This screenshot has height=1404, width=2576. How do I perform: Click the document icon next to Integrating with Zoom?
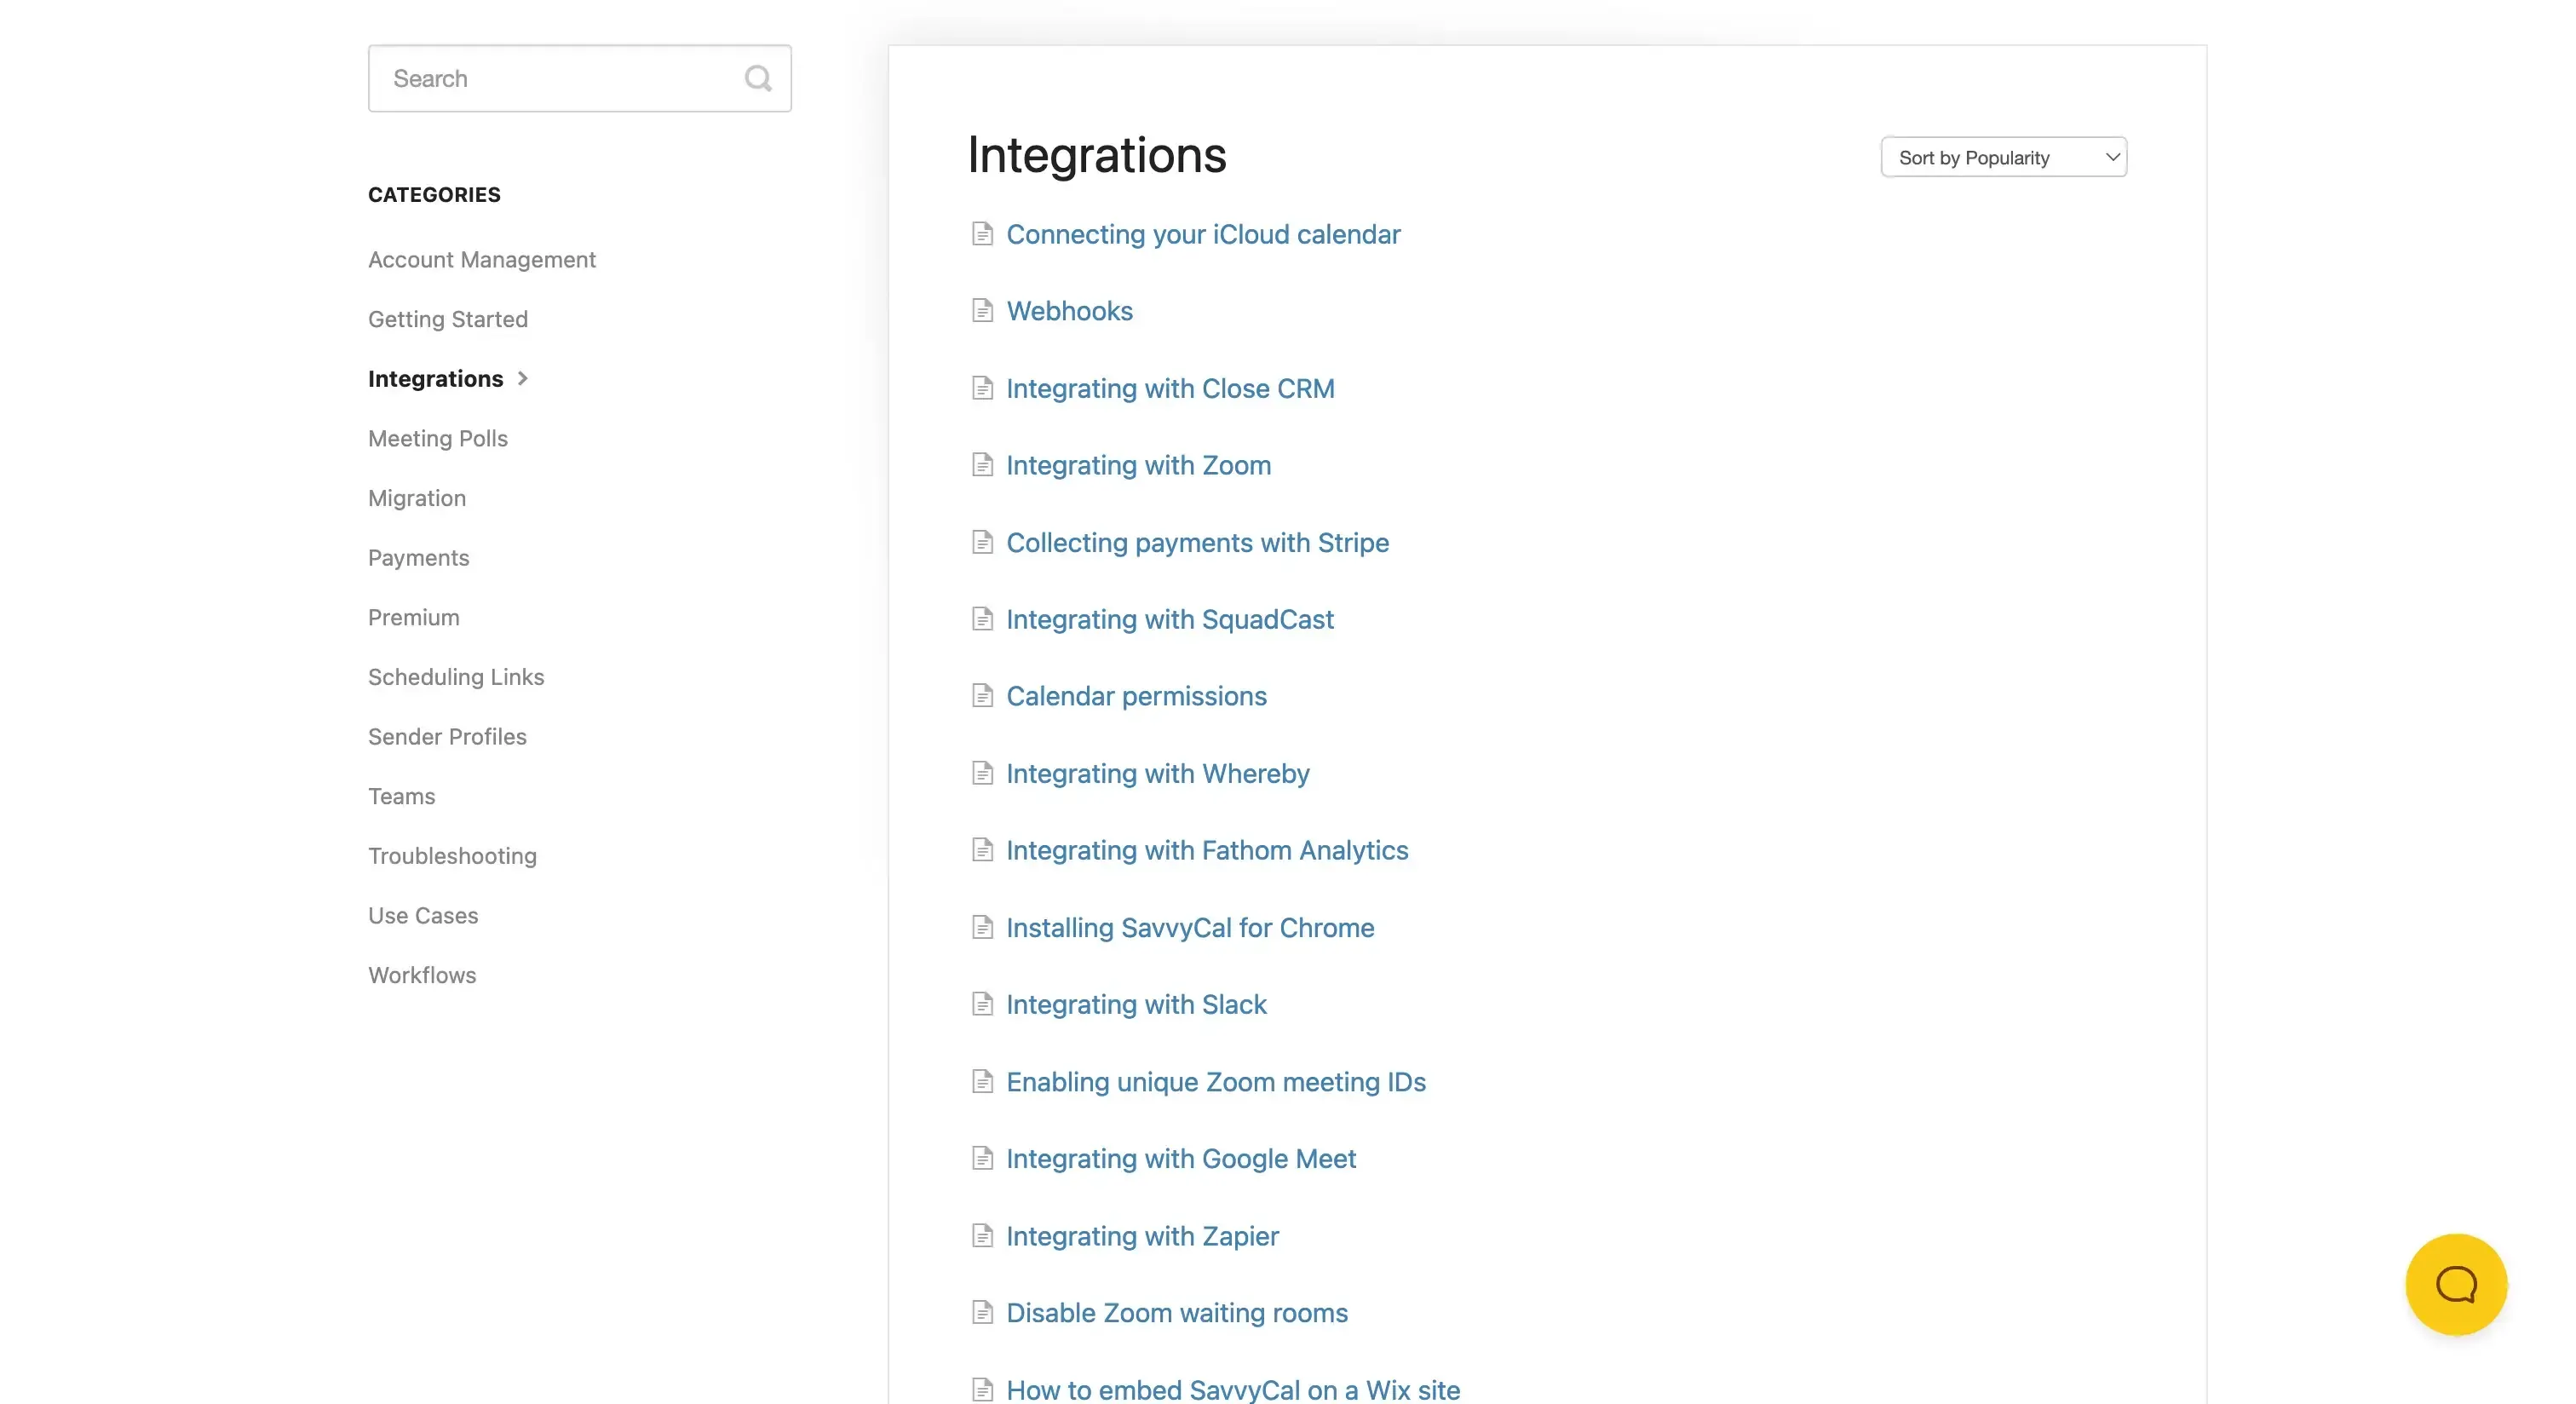[x=982, y=464]
